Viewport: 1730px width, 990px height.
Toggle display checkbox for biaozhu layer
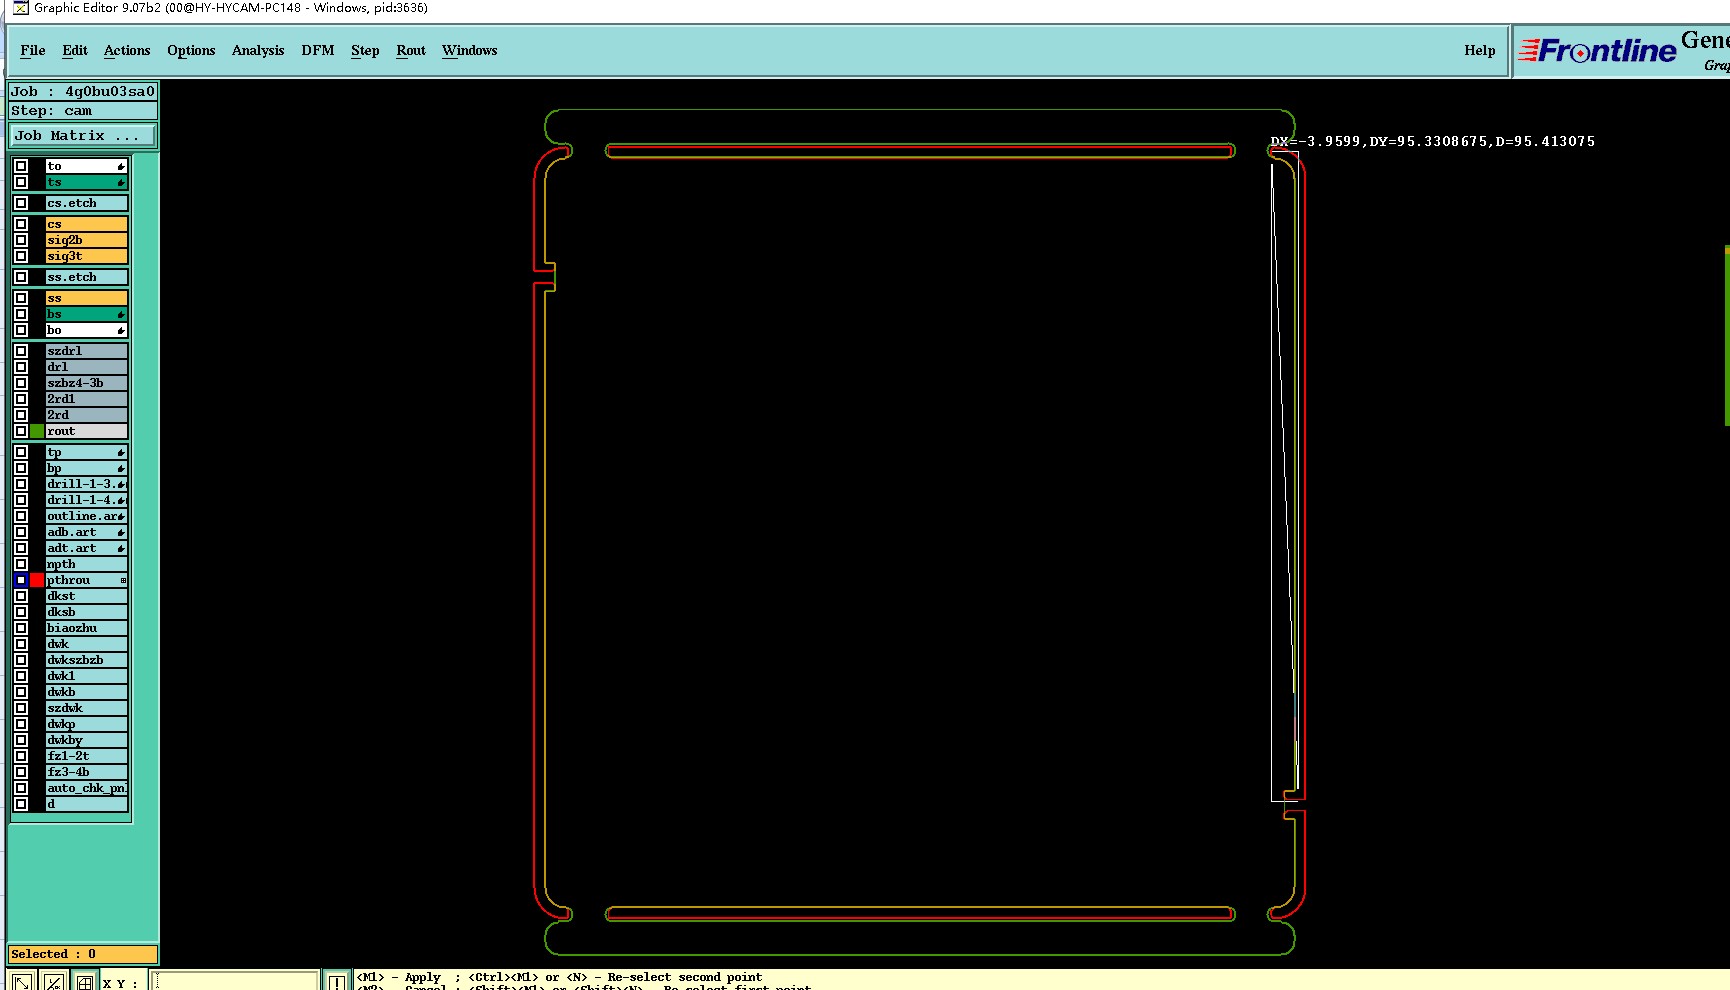(21, 628)
